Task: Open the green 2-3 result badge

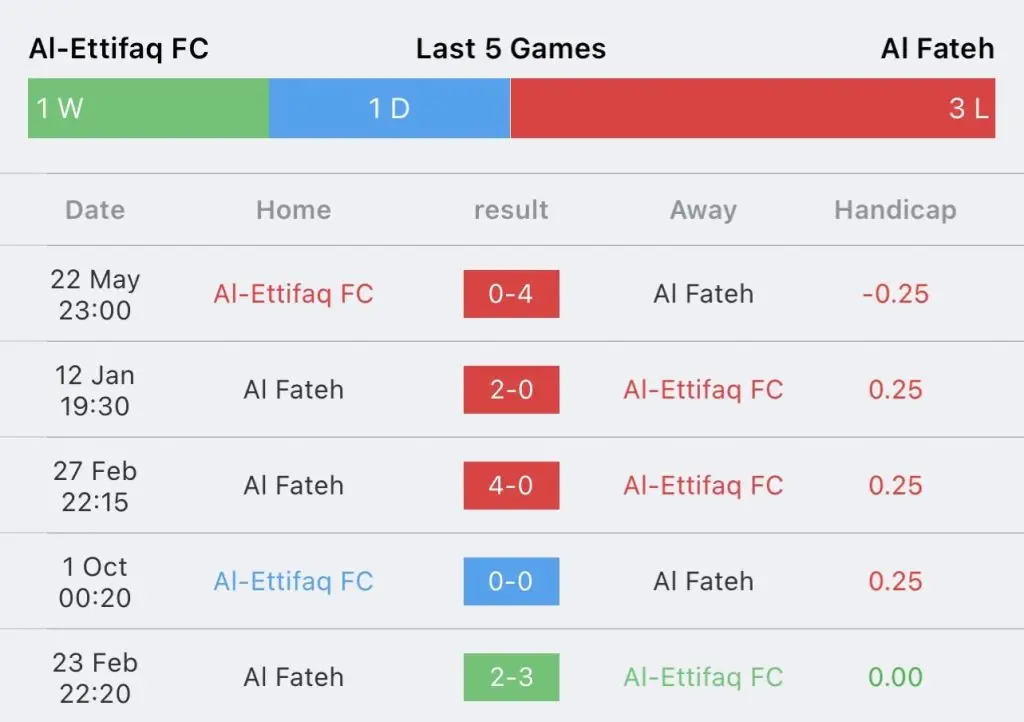Action: [x=511, y=677]
